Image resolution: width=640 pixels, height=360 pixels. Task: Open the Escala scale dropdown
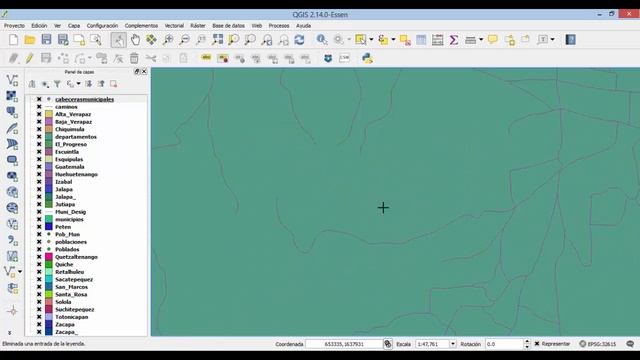coord(453,344)
